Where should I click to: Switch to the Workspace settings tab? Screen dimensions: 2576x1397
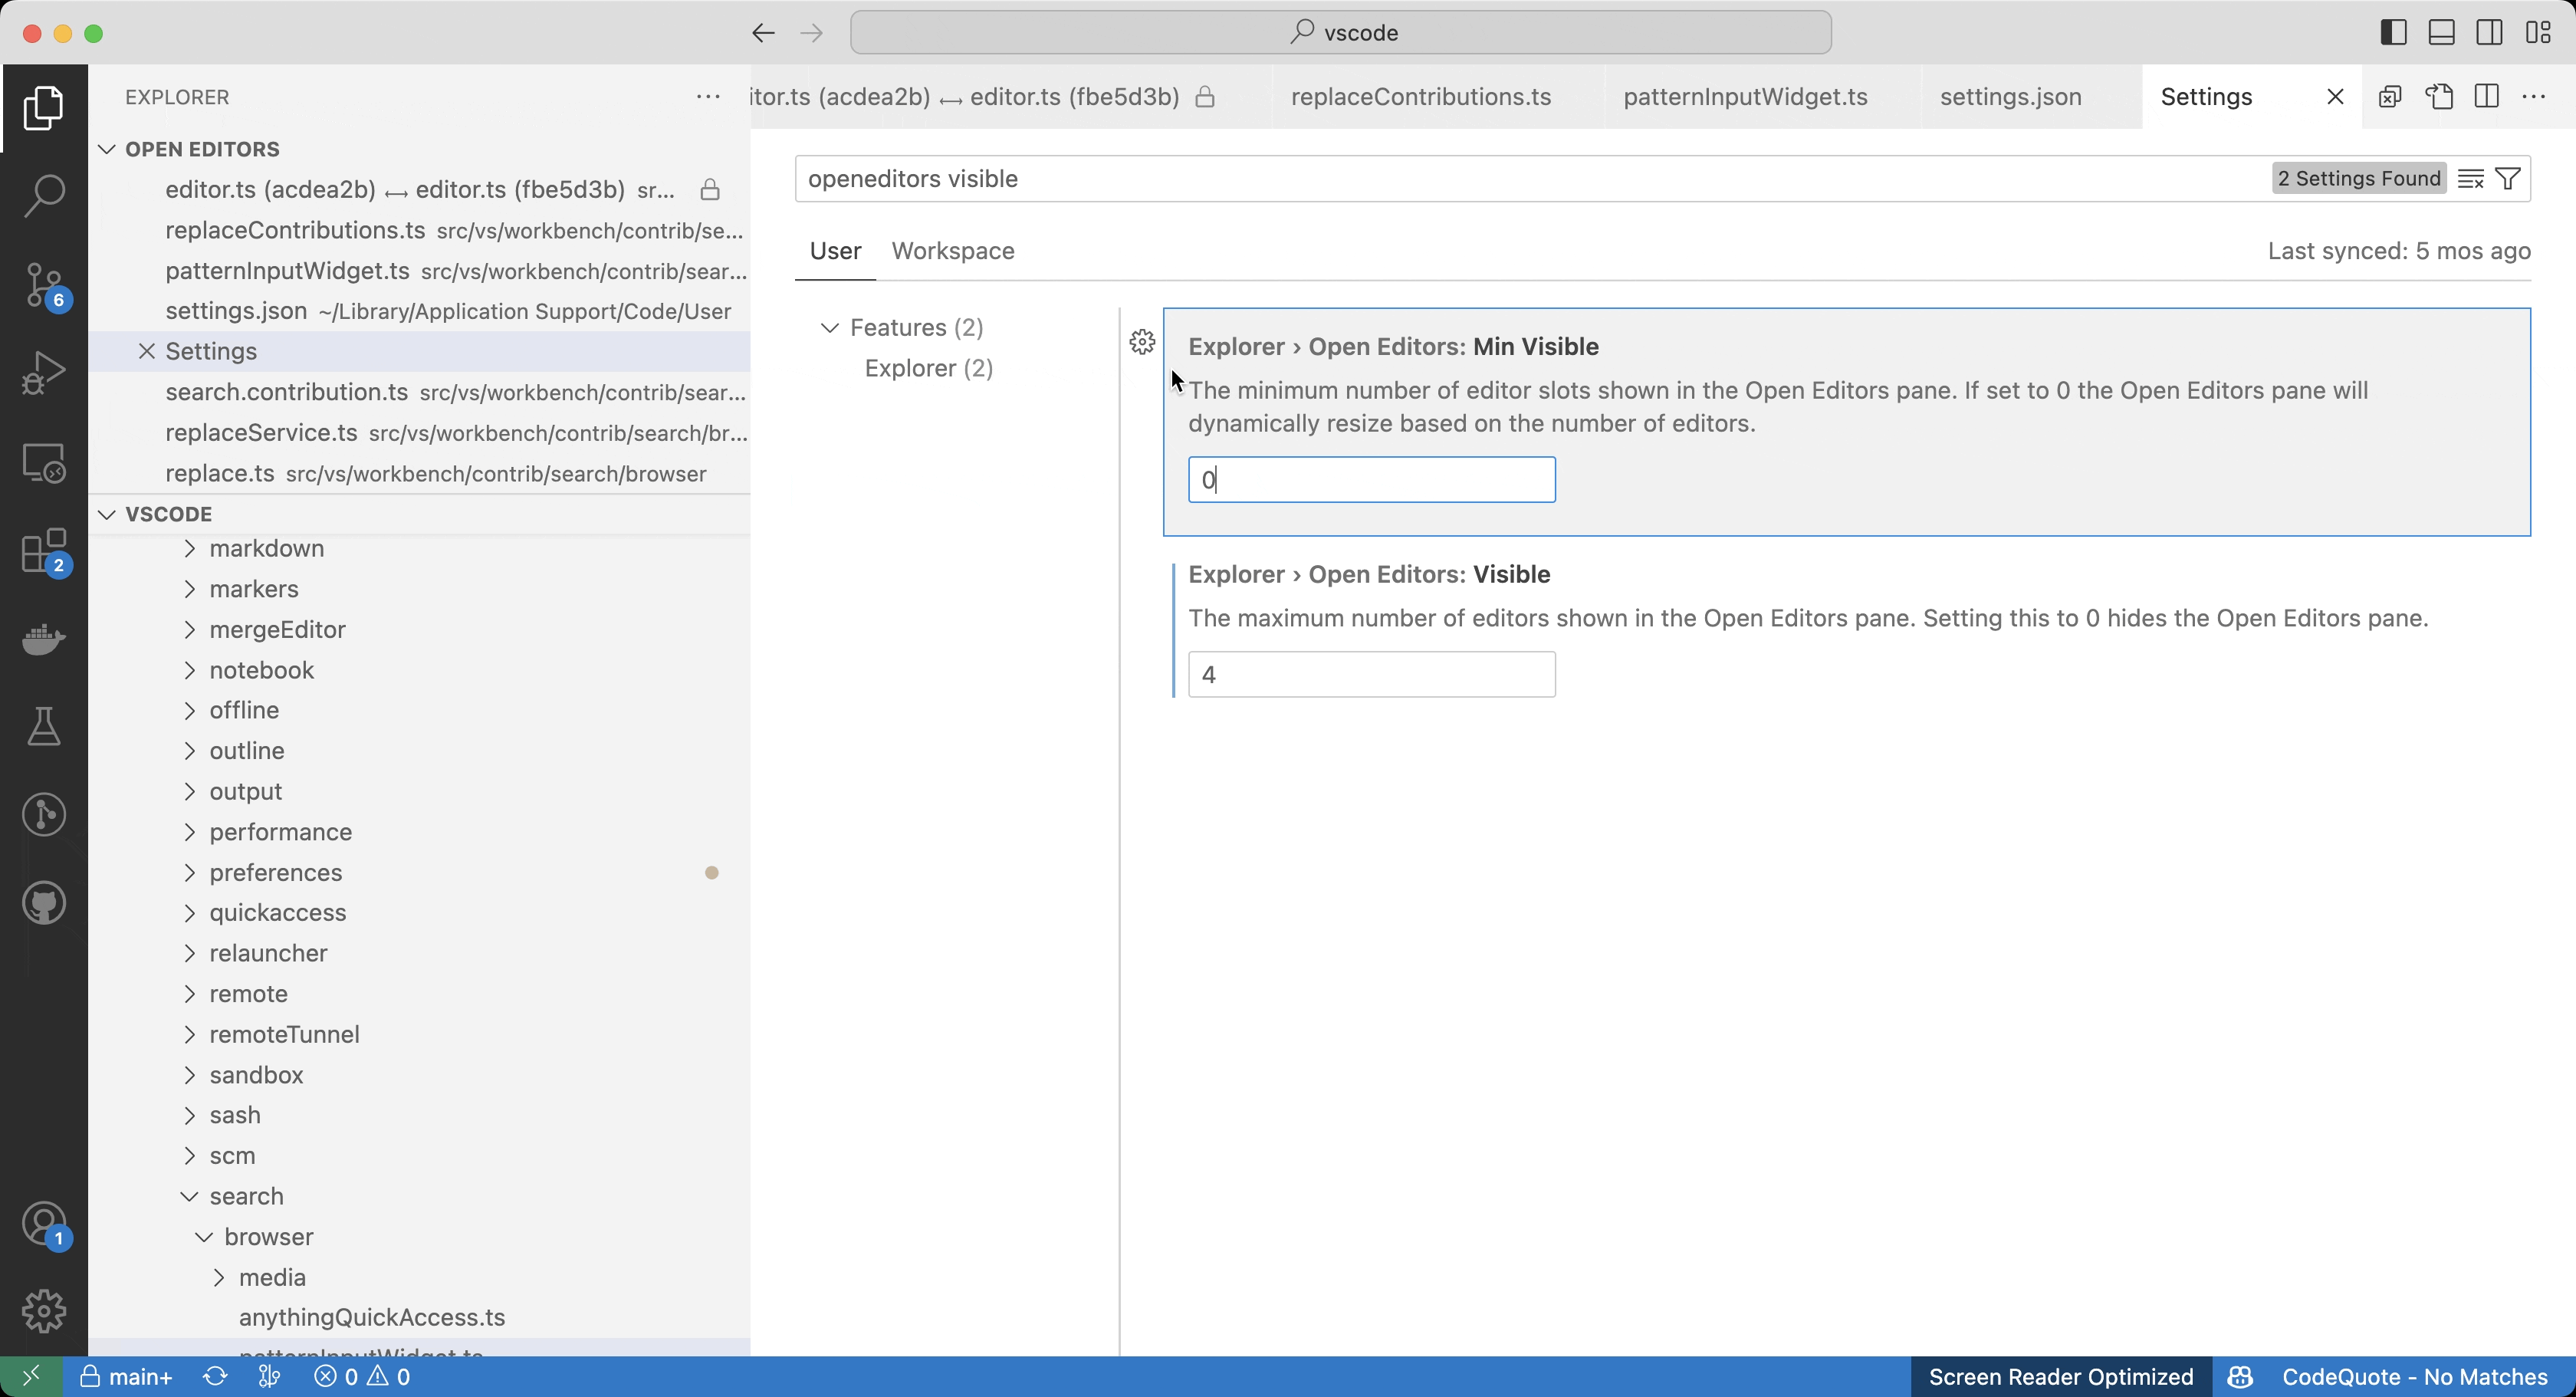point(952,251)
